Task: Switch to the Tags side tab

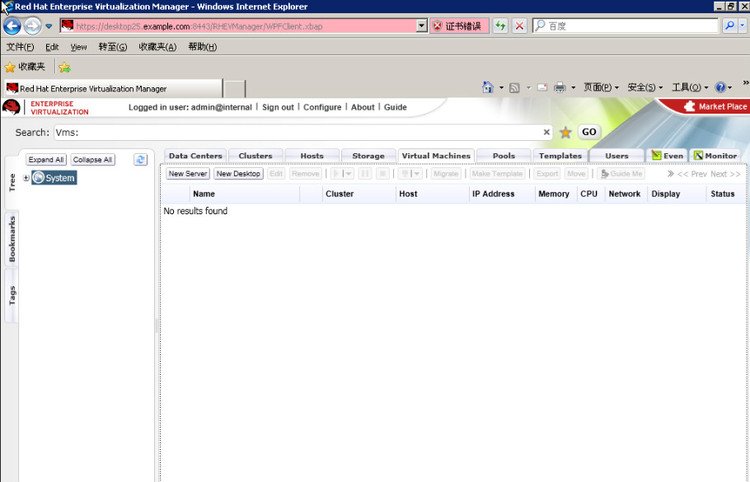Action: pyautogui.click(x=12, y=296)
